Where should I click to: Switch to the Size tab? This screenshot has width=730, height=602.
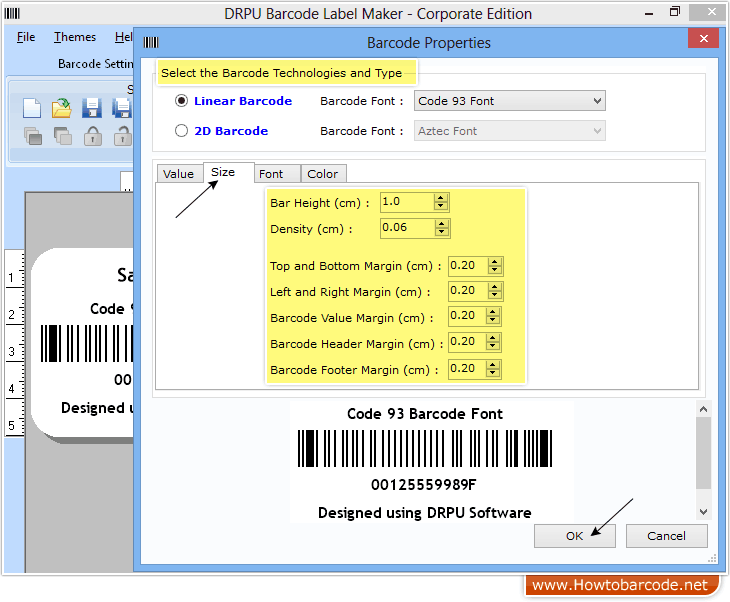[229, 172]
